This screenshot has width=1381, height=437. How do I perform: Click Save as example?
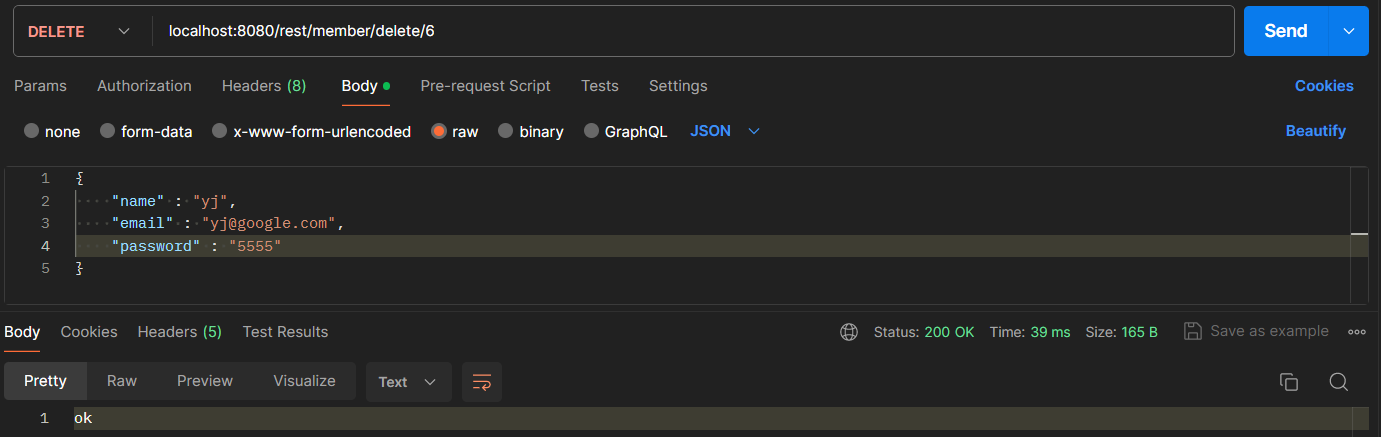pos(1269,331)
